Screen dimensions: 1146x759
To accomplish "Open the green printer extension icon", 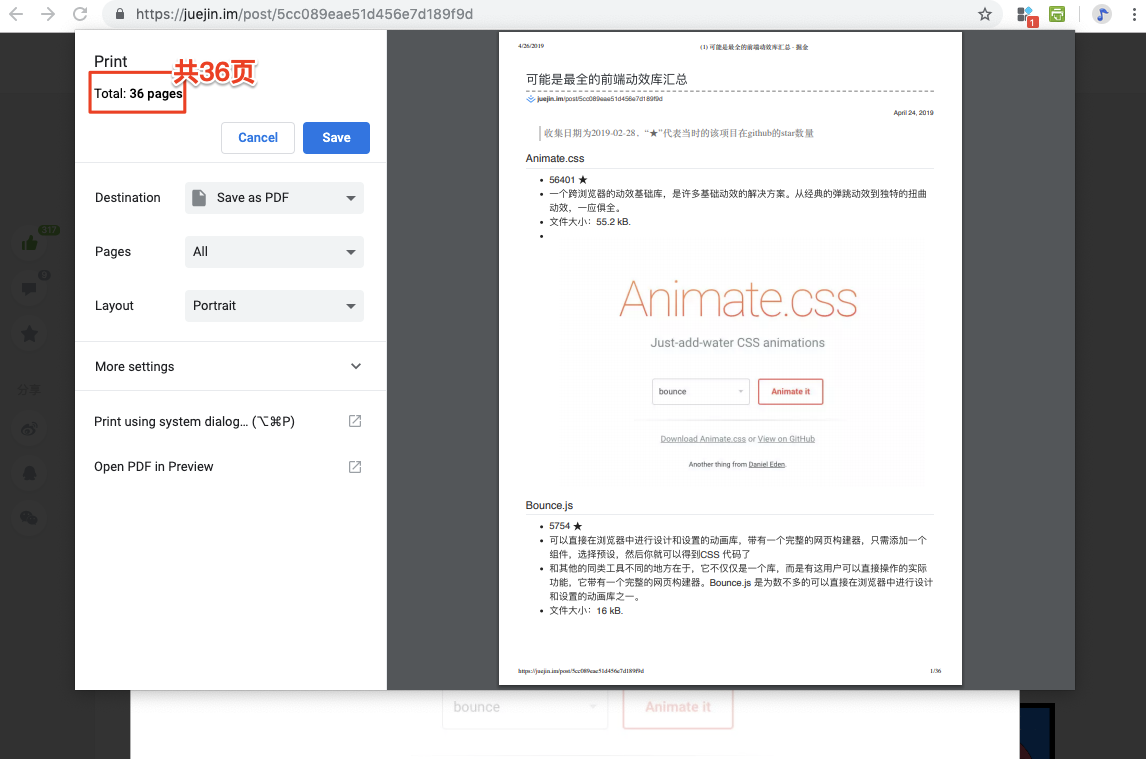I will [1057, 14].
